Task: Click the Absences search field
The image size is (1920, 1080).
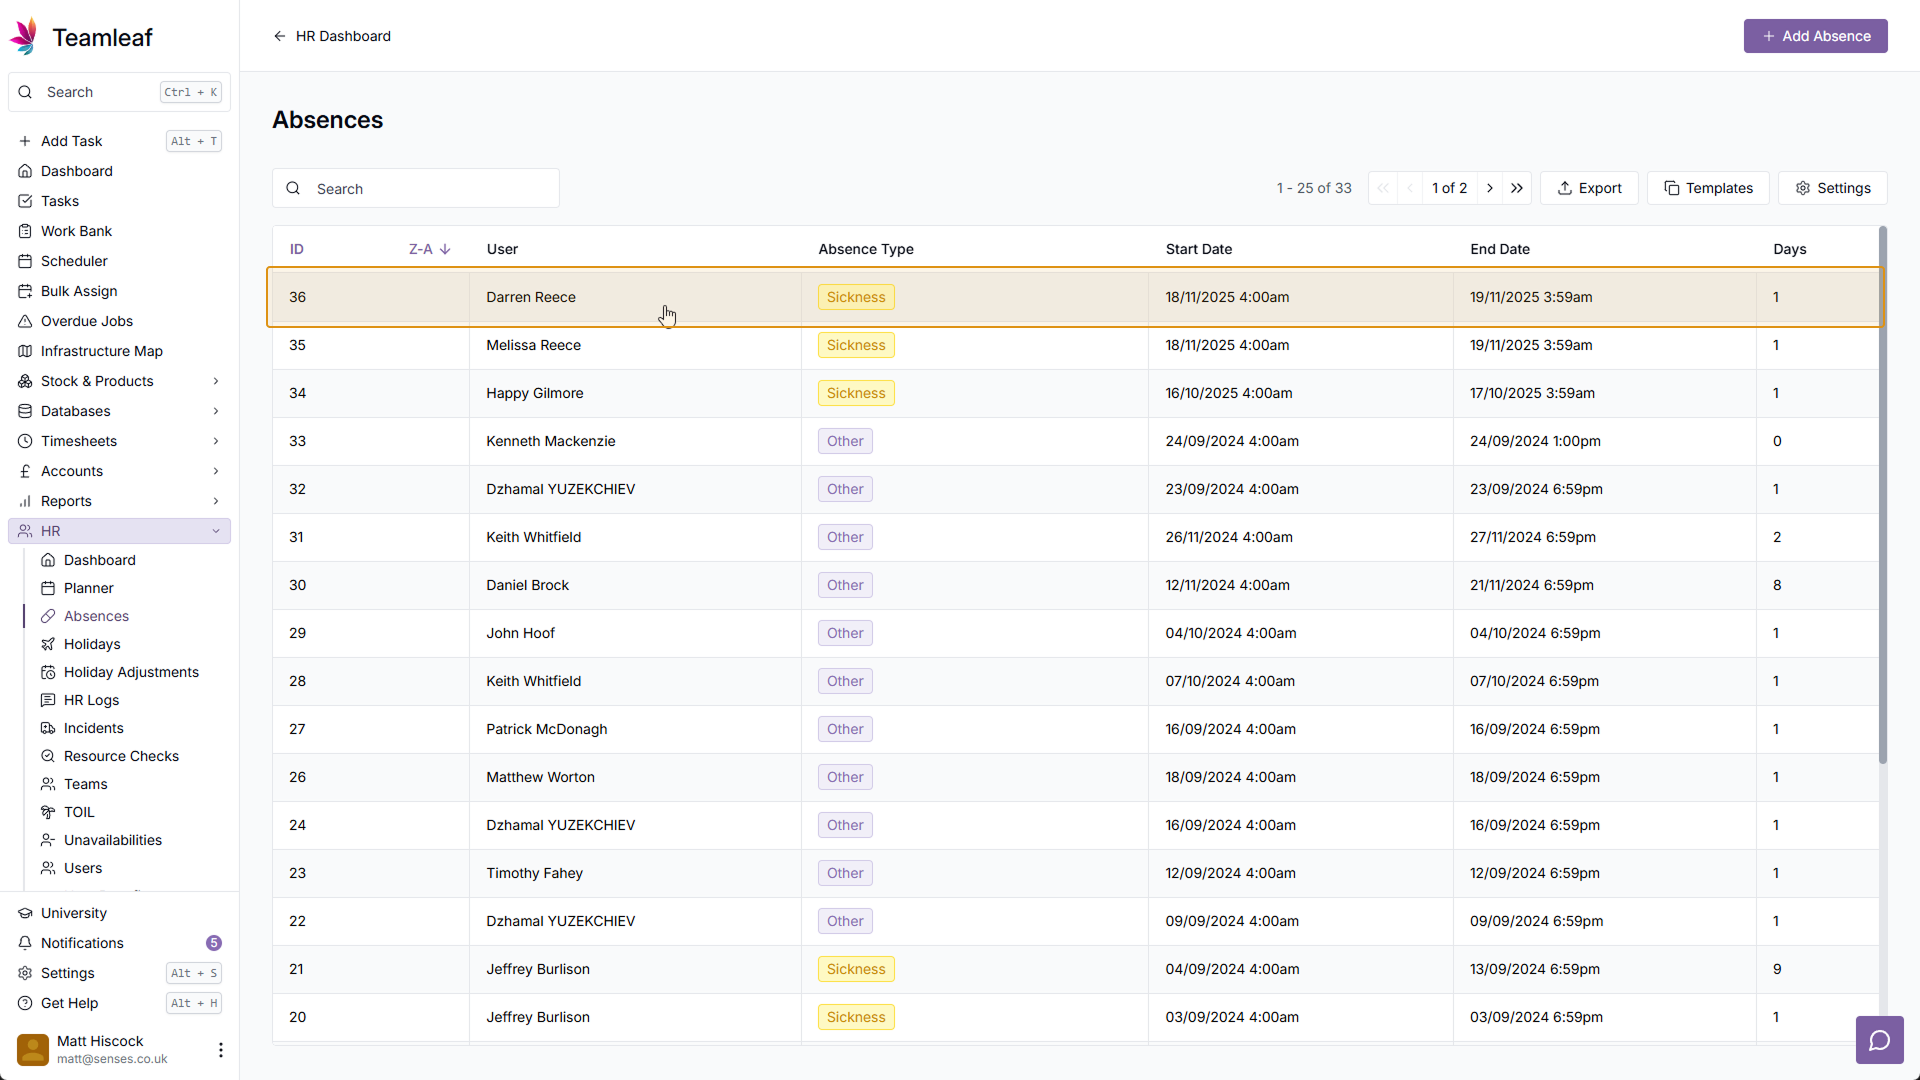Action: 430,189
